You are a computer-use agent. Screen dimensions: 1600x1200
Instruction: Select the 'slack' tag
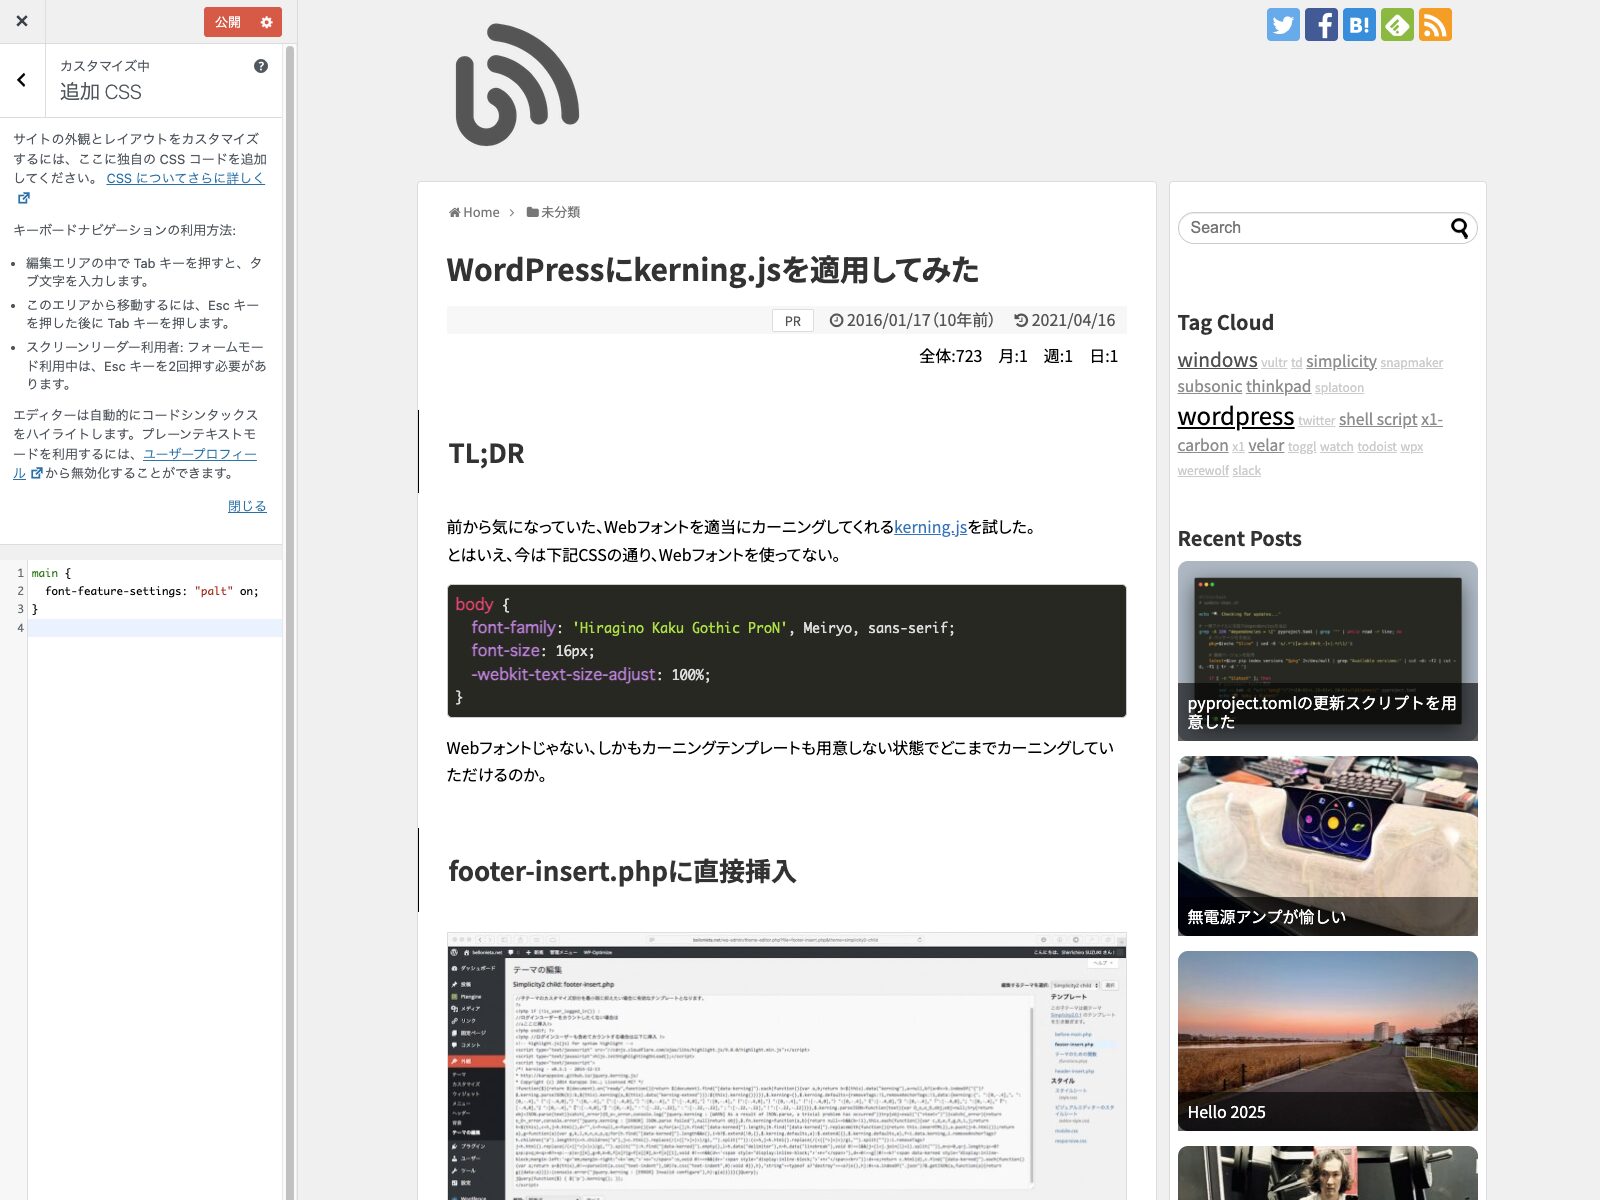(1246, 471)
